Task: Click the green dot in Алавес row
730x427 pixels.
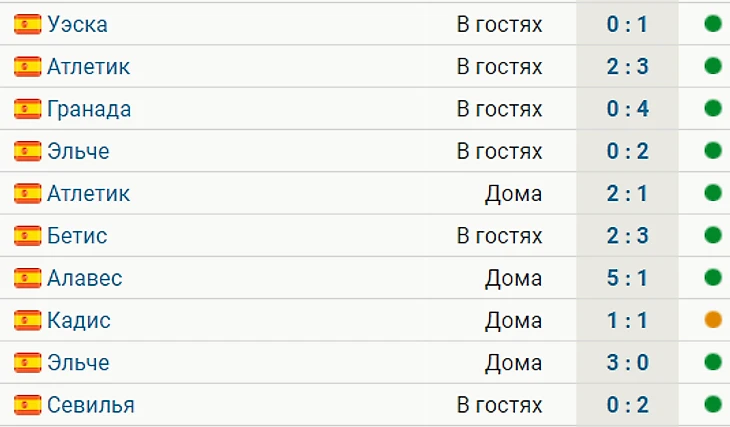Action: 712,278
